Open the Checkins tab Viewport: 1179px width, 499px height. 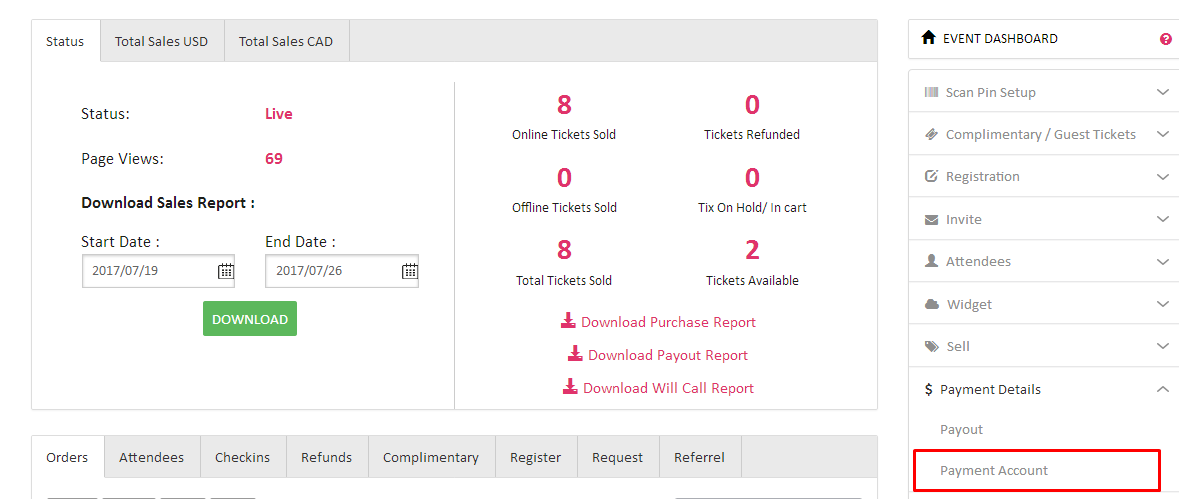tap(242, 457)
